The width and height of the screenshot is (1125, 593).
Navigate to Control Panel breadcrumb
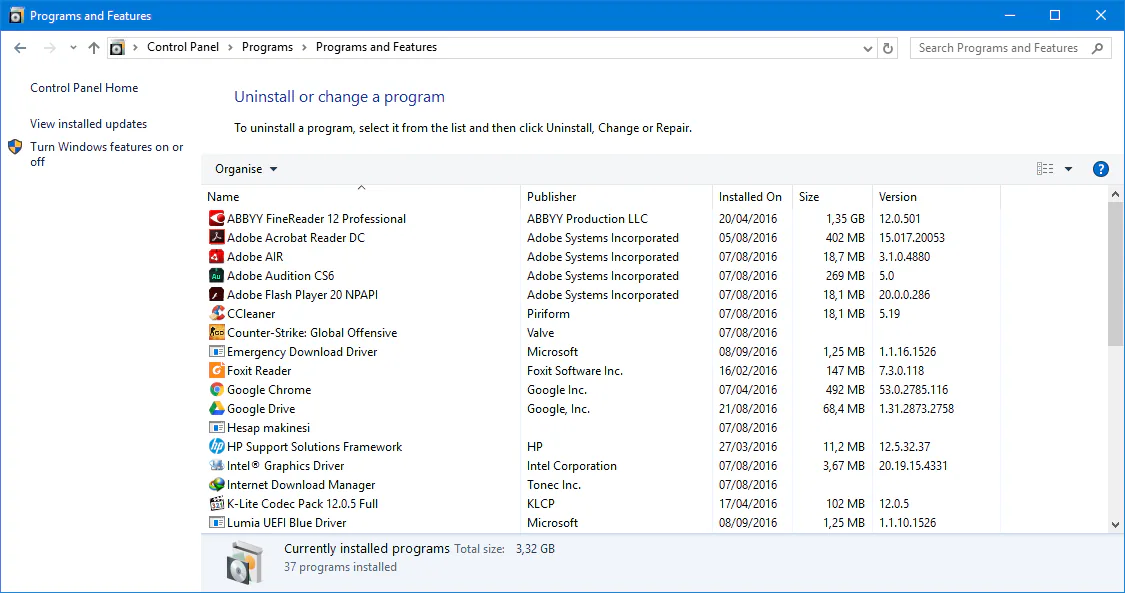[183, 47]
